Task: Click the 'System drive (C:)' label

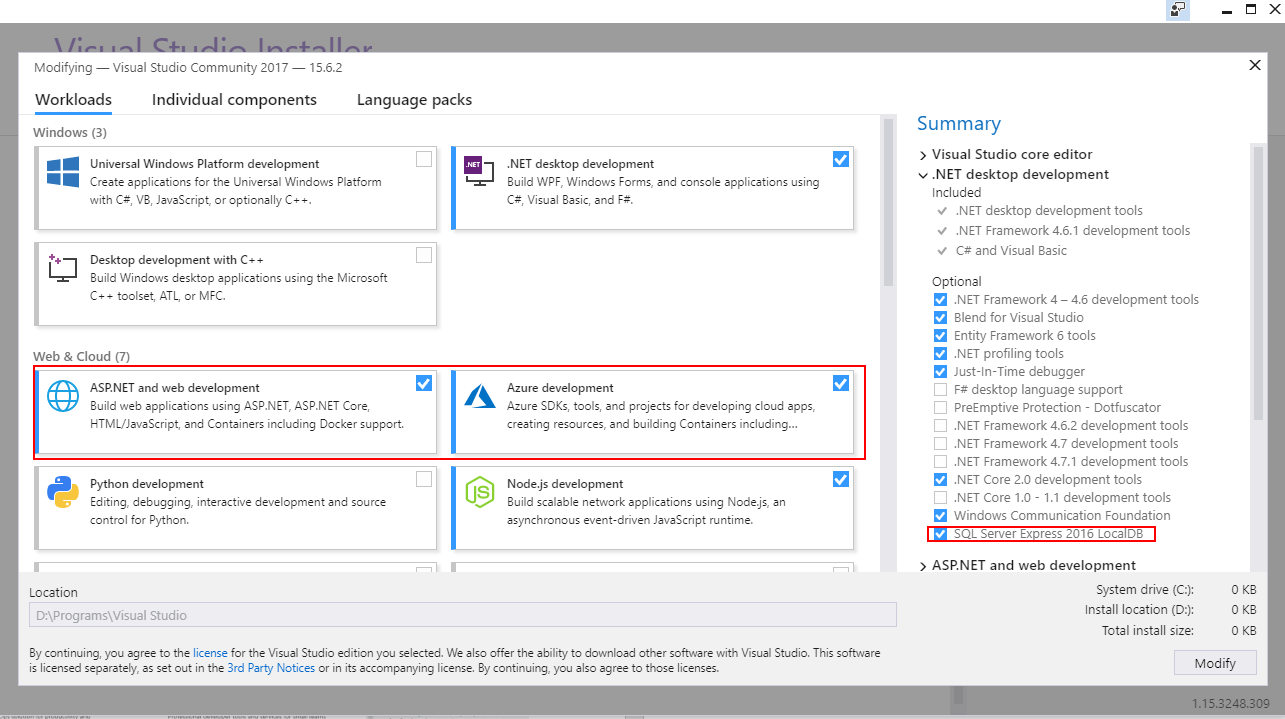Action: 1145,590
